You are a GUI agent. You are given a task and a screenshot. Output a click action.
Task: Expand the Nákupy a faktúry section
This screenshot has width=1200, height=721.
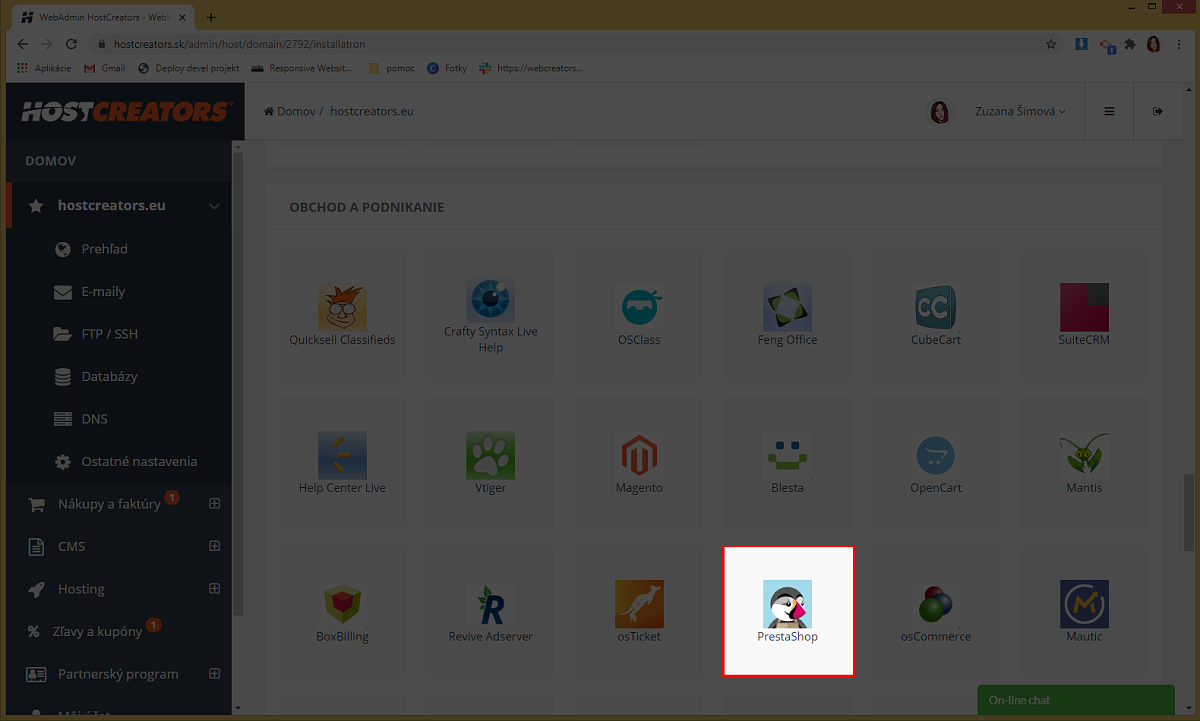[214, 504]
